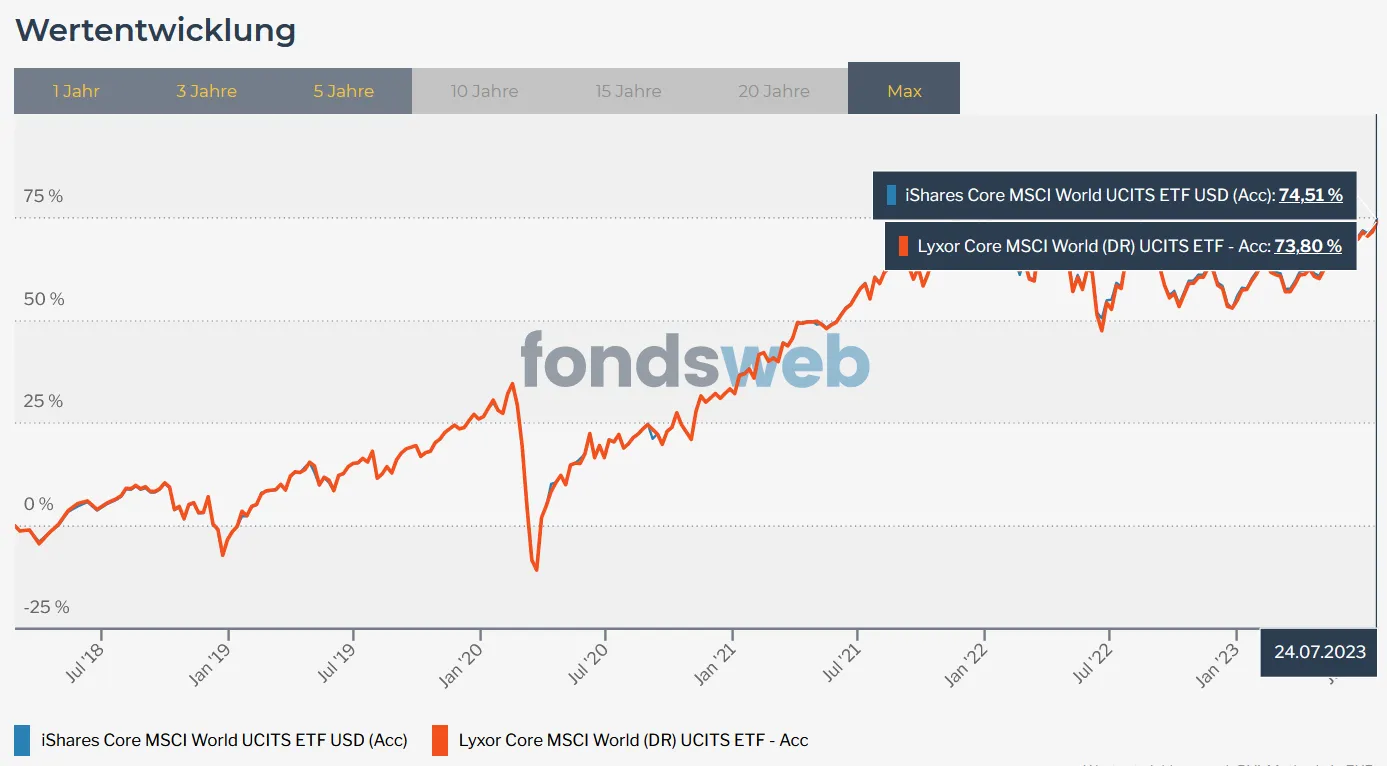
Task: Click the Wertentwicklung heading
Action: tap(156, 30)
